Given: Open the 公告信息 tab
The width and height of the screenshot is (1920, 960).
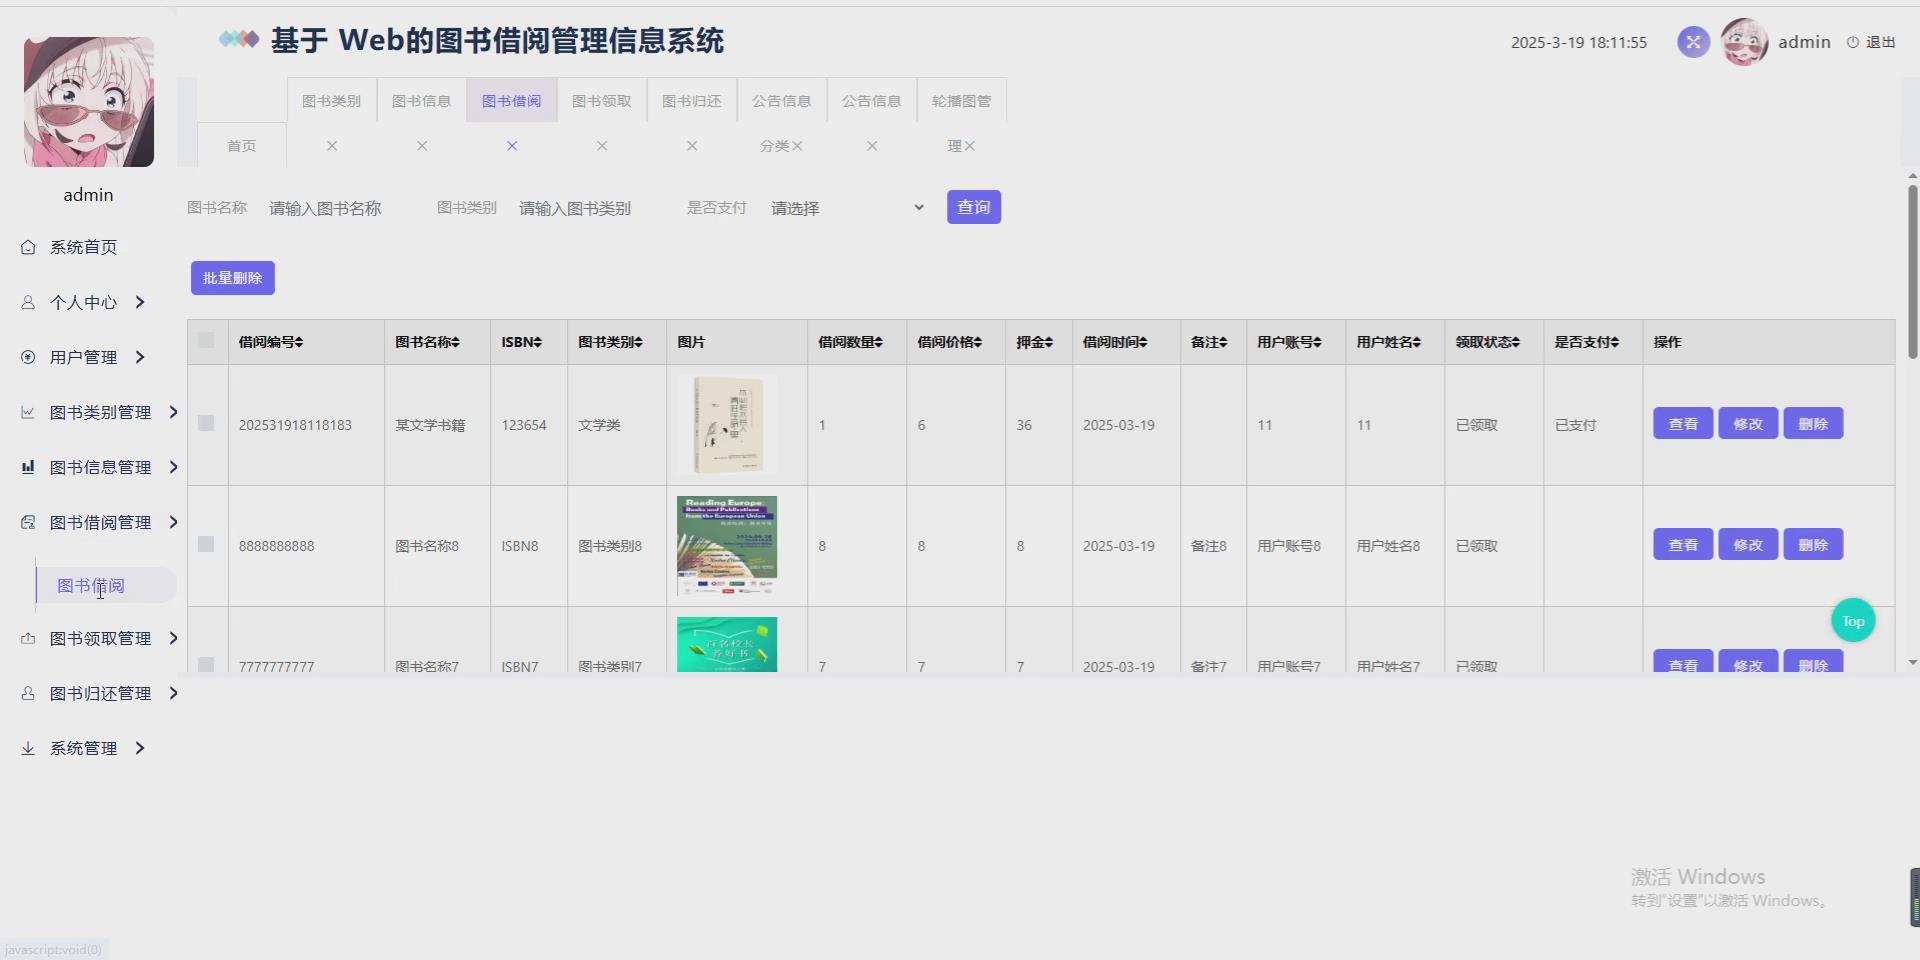Looking at the screenshot, I should (781, 99).
